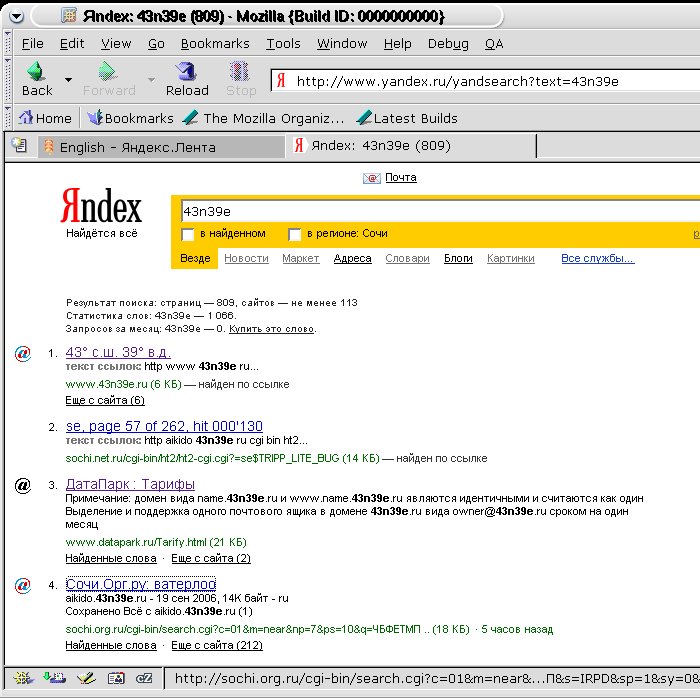Switch to the Новости search tab

tap(246, 258)
